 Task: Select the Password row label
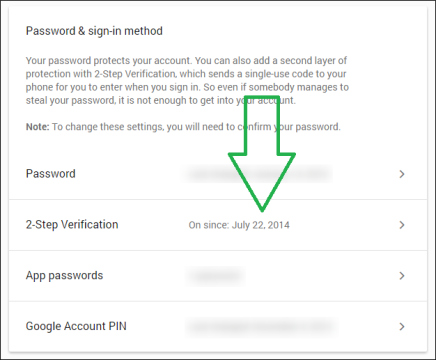pos(51,174)
